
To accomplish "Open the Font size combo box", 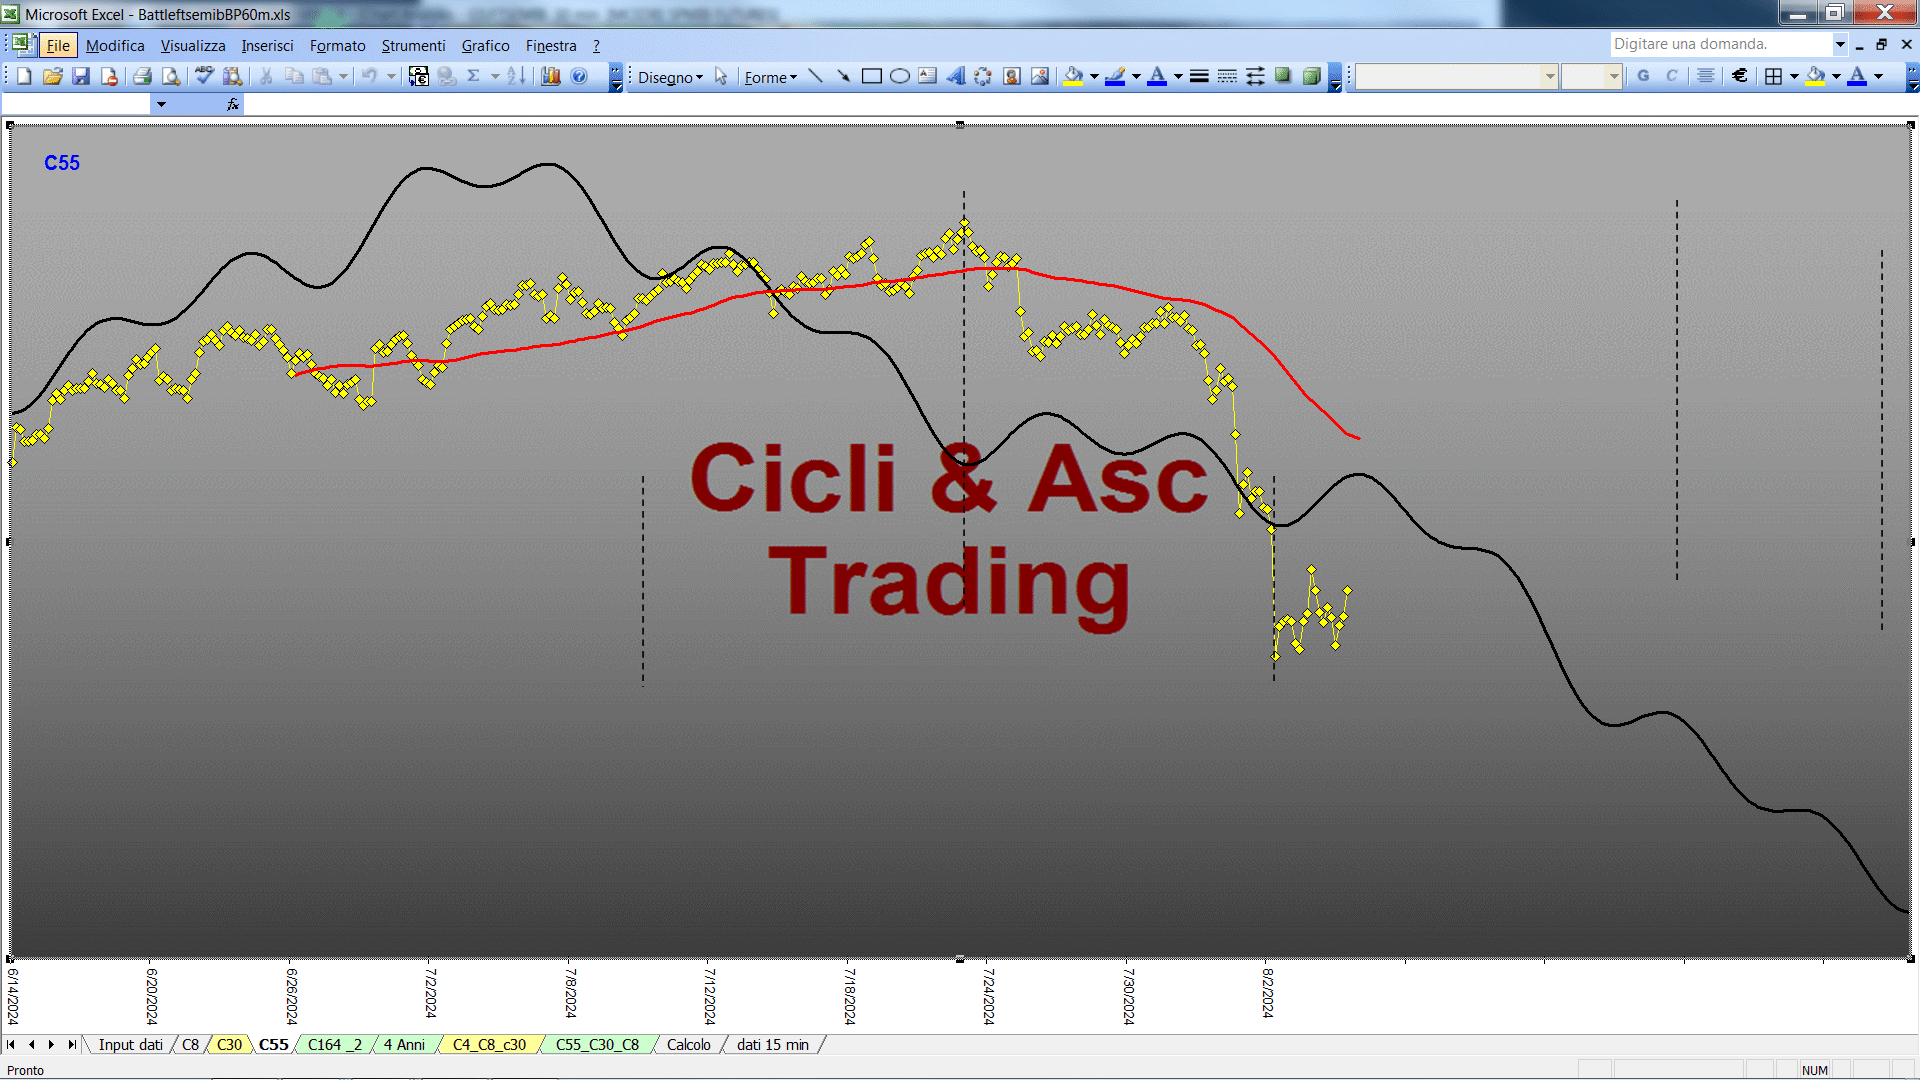I will coord(1591,76).
